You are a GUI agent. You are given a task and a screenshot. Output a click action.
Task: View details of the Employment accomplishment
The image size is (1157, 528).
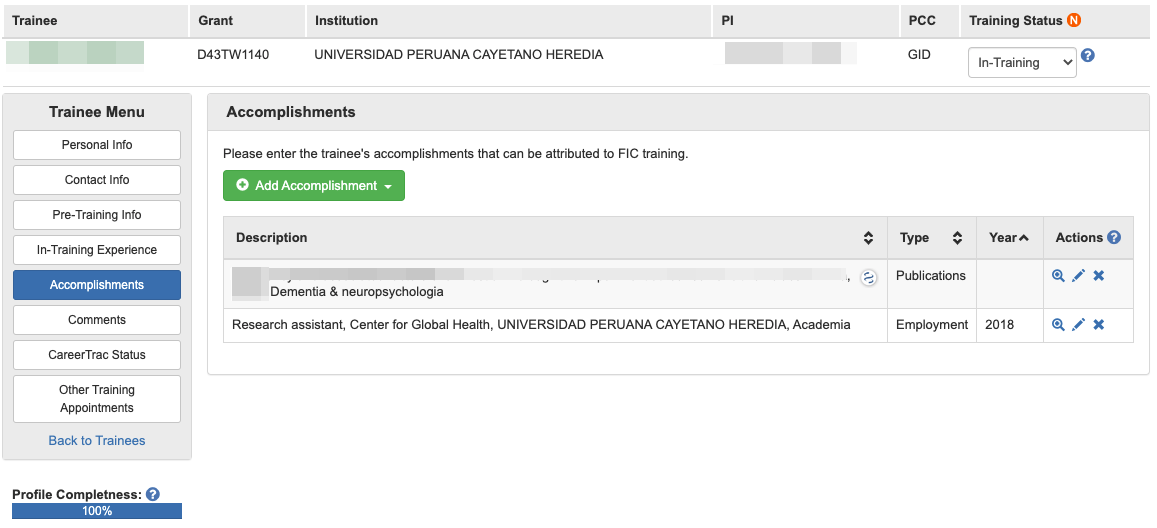coord(1058,325)
